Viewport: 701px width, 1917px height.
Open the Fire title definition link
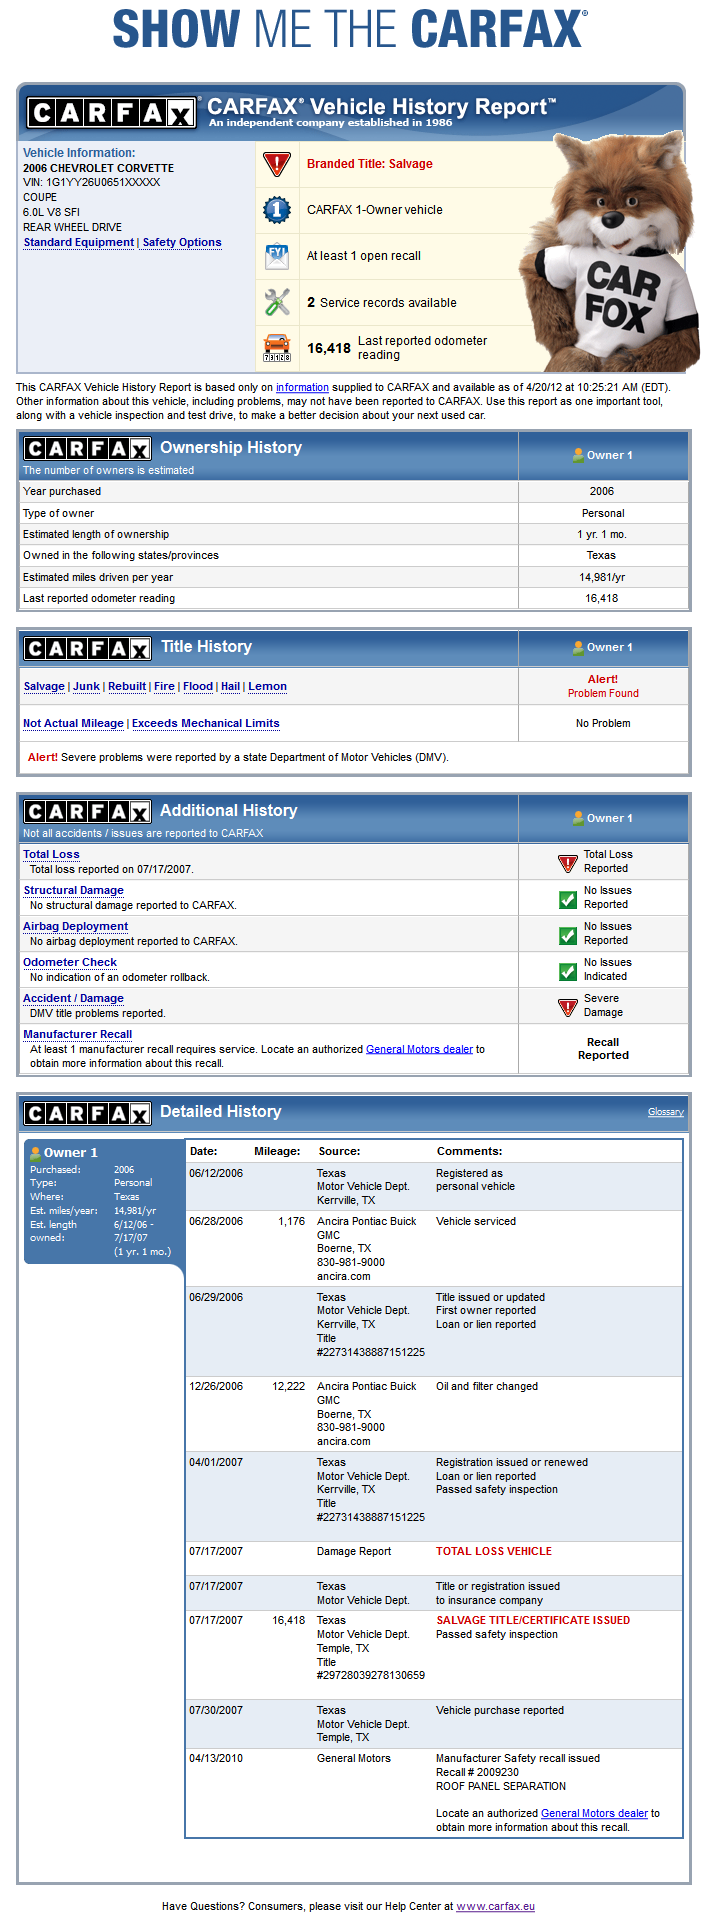(164, 686)
